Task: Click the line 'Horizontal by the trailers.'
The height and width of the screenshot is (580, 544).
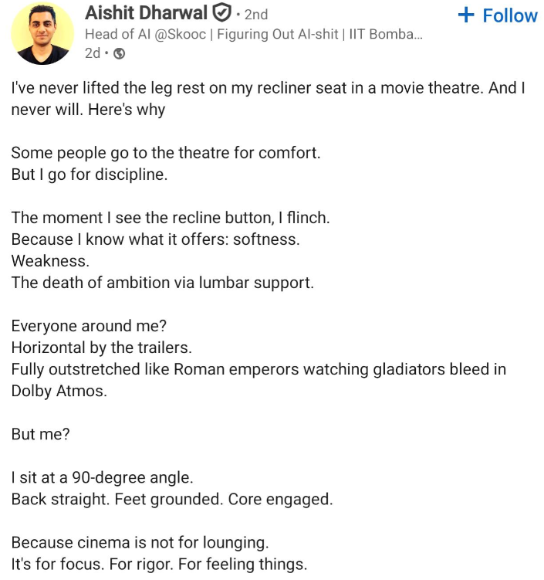Action: click(102, 348)
